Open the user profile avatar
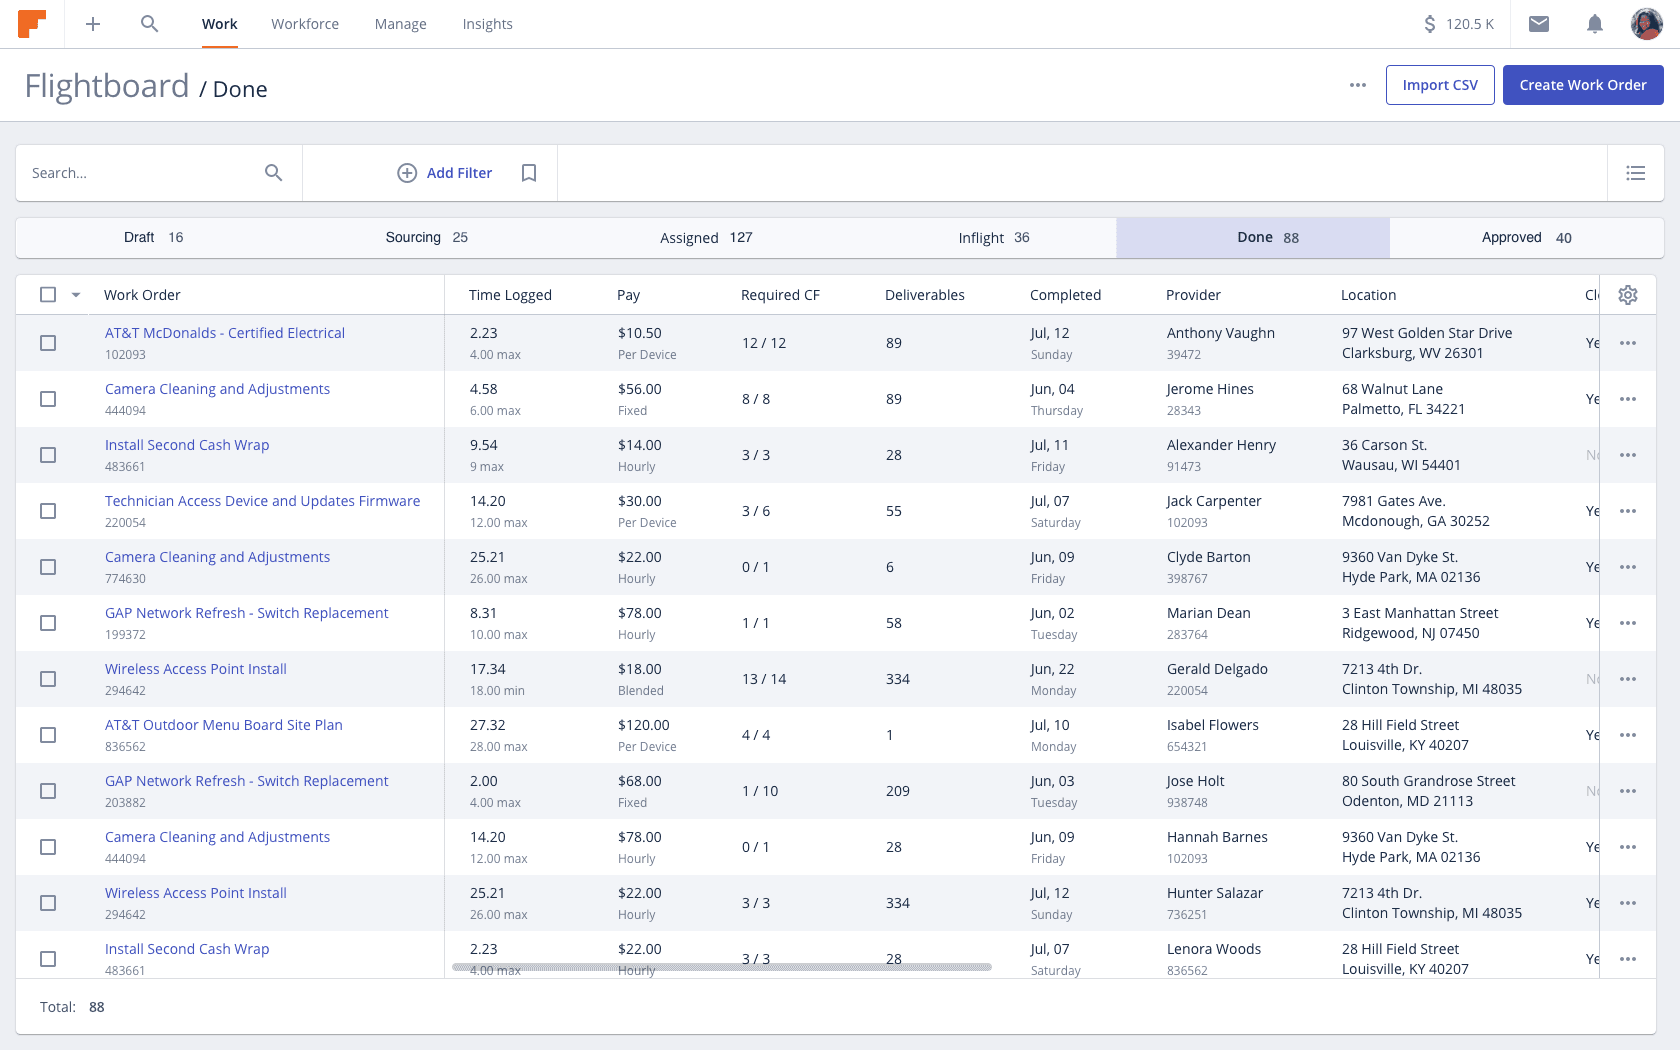Screen dimensions: 1680x1050 (1646, 24)
